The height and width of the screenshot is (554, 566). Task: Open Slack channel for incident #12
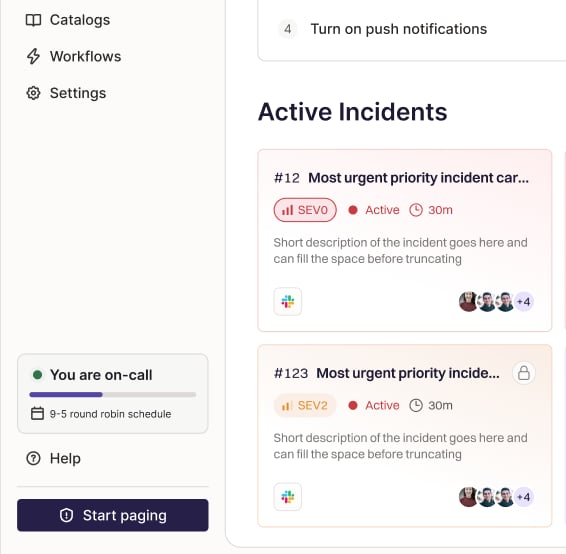click(x=288, y=301)
